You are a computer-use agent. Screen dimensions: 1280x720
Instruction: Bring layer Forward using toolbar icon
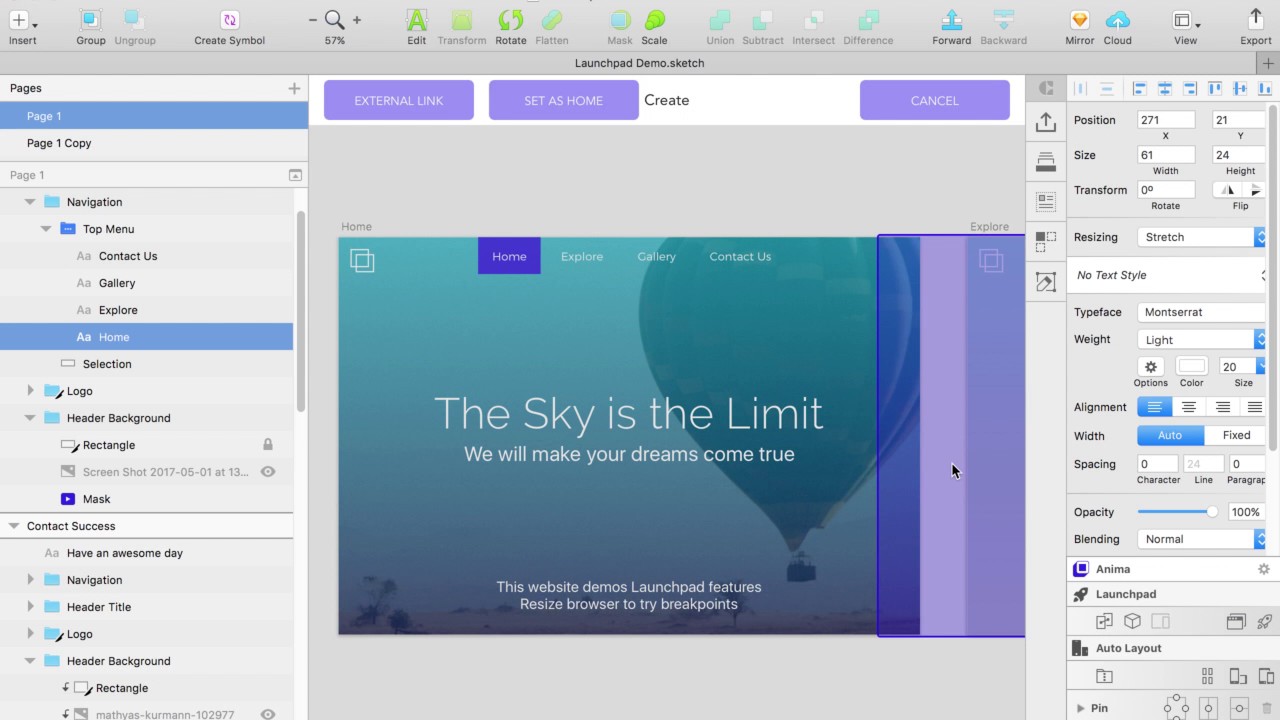click(951, 21)
